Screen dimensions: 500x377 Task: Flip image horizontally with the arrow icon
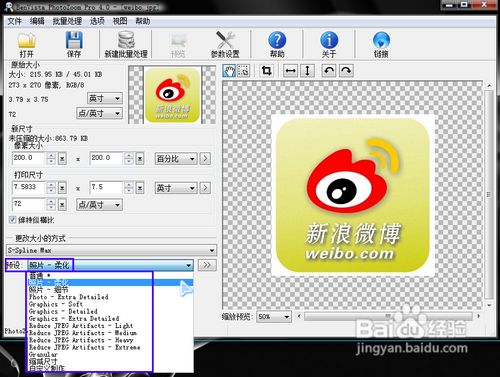pyautogui.click(x=290, y=71)
